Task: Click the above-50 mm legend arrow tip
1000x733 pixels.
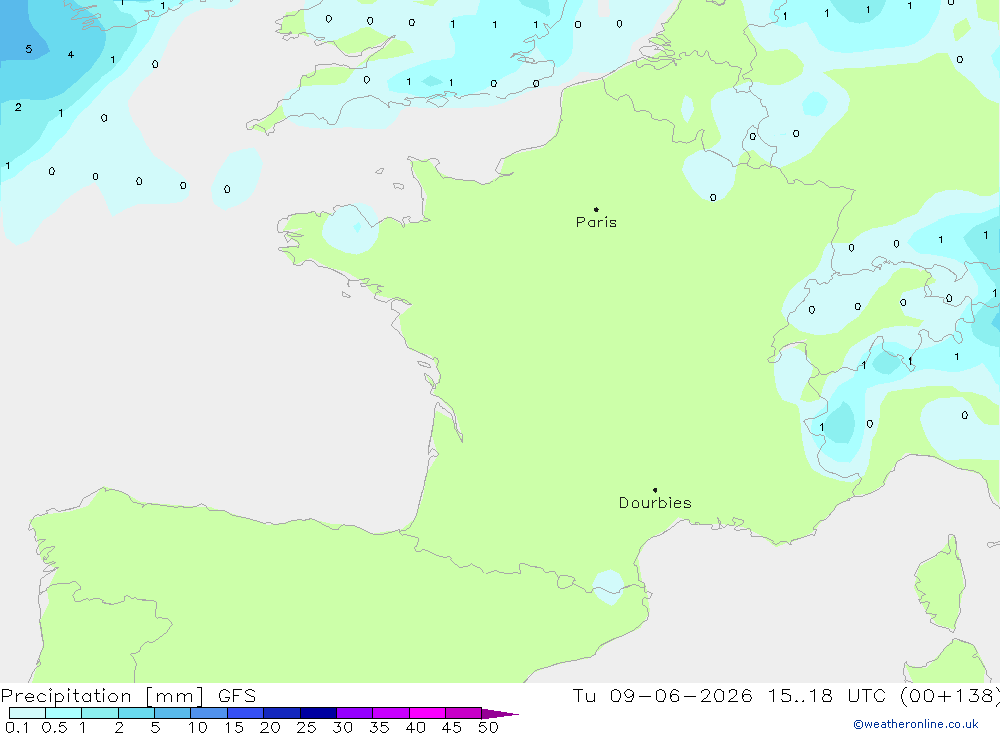Action: [x=500, y=713]
